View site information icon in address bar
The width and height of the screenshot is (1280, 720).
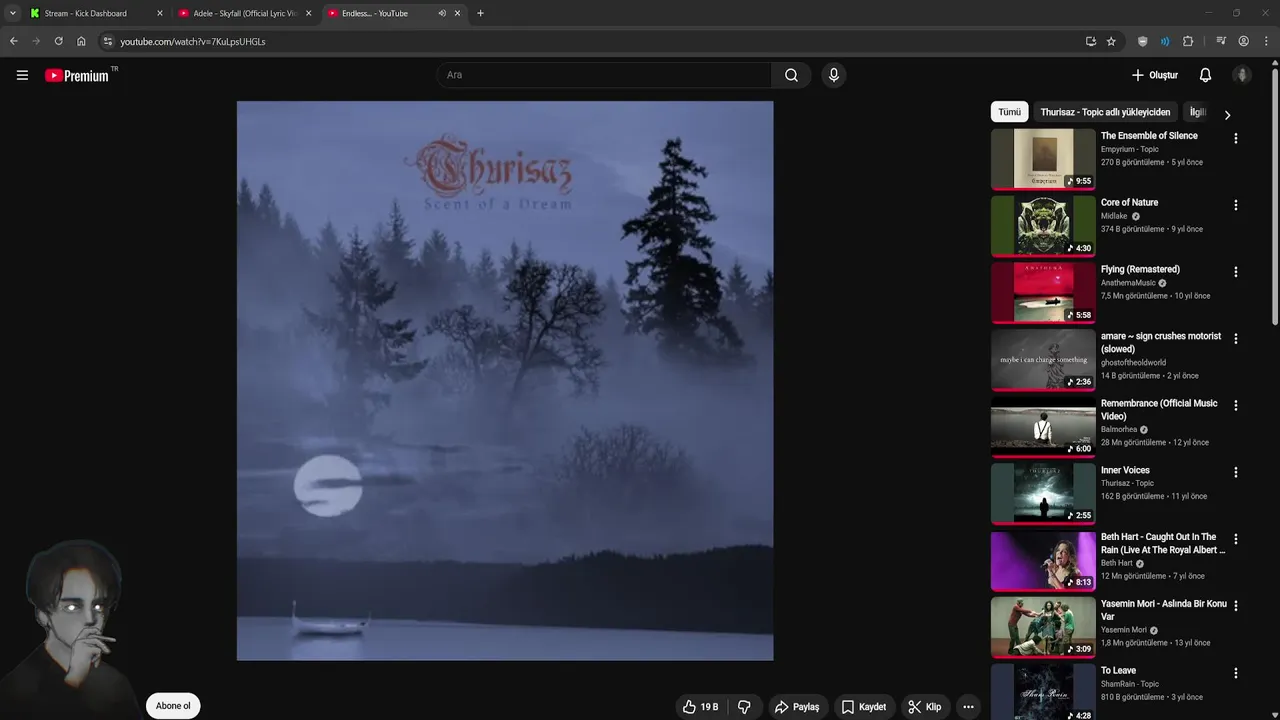pos(108,41)
